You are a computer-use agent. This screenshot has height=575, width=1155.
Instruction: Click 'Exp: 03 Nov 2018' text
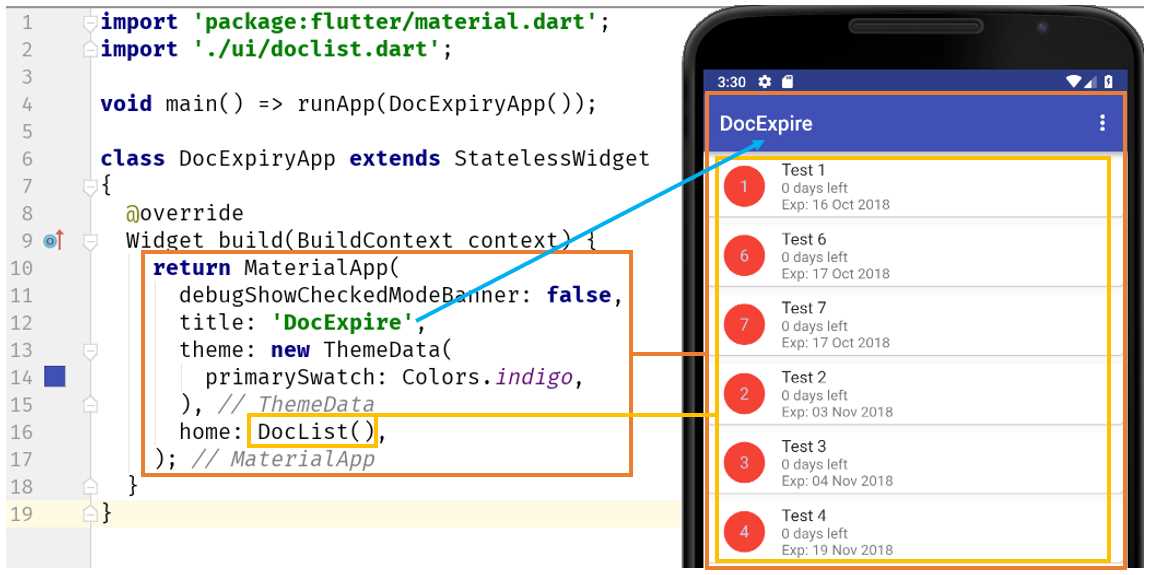(837, 412)
